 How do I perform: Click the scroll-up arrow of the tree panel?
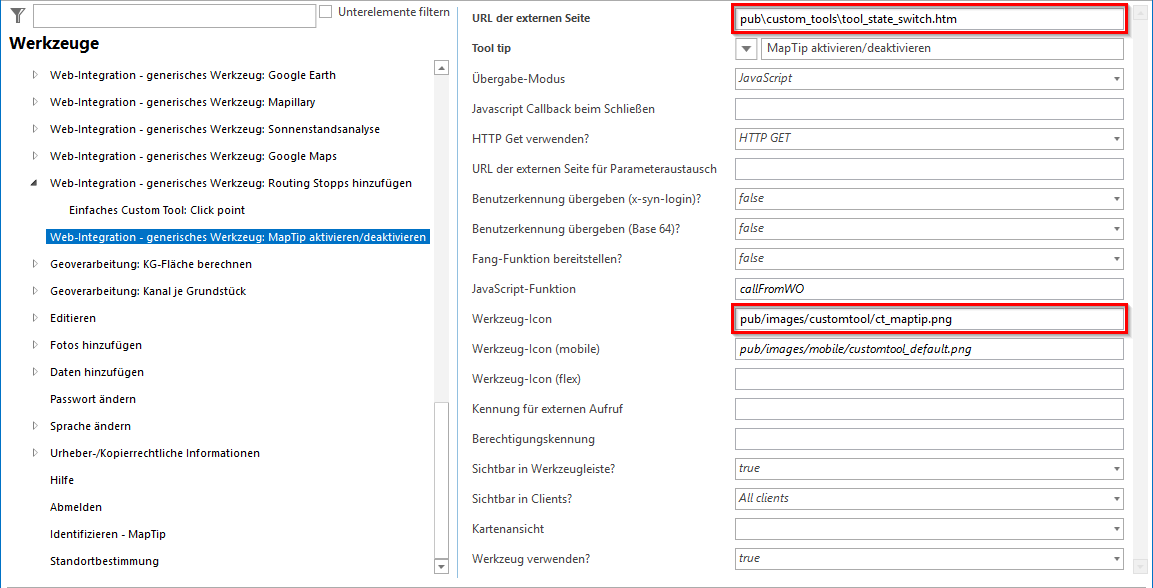[441, 67]
